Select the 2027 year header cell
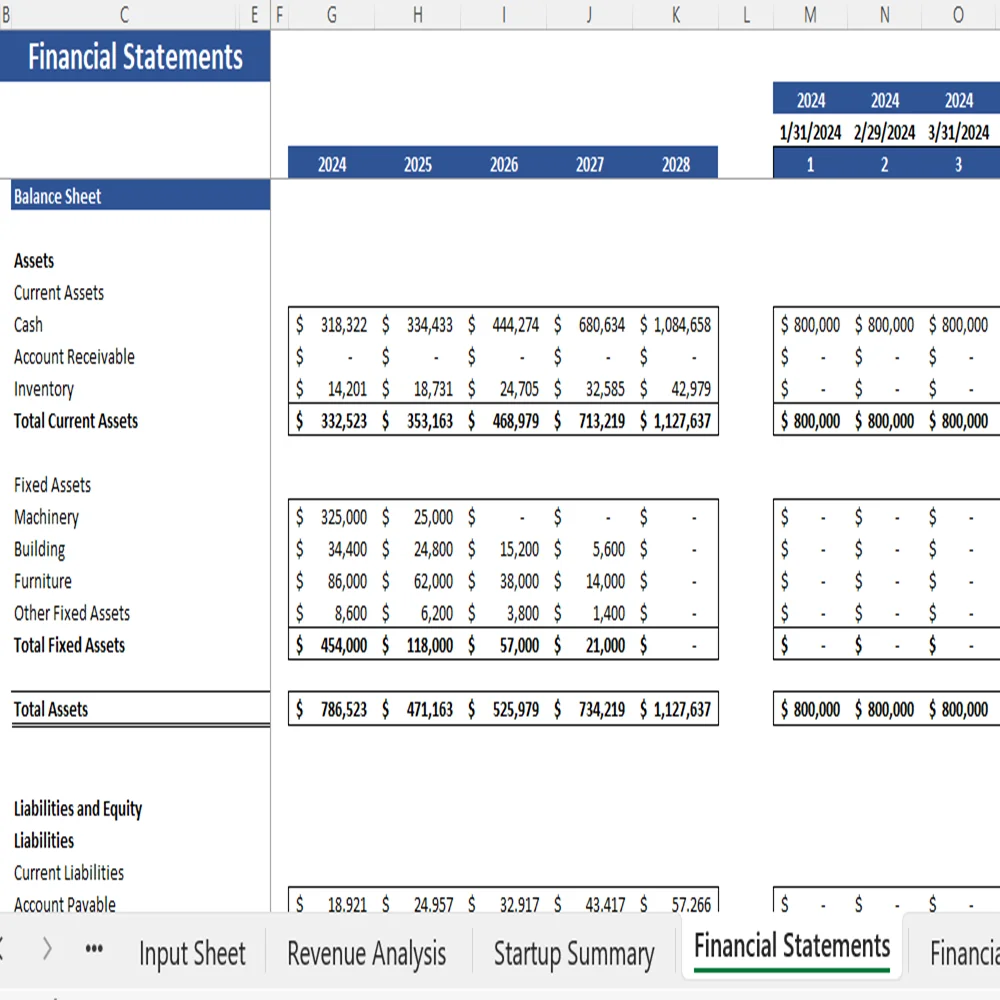The width and height of the screenshot is (1000, 1000). tap(590, 165)
